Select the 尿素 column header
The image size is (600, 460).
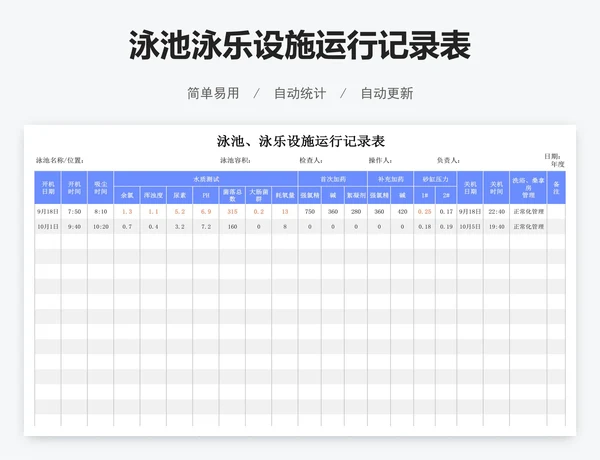(180, 195)
